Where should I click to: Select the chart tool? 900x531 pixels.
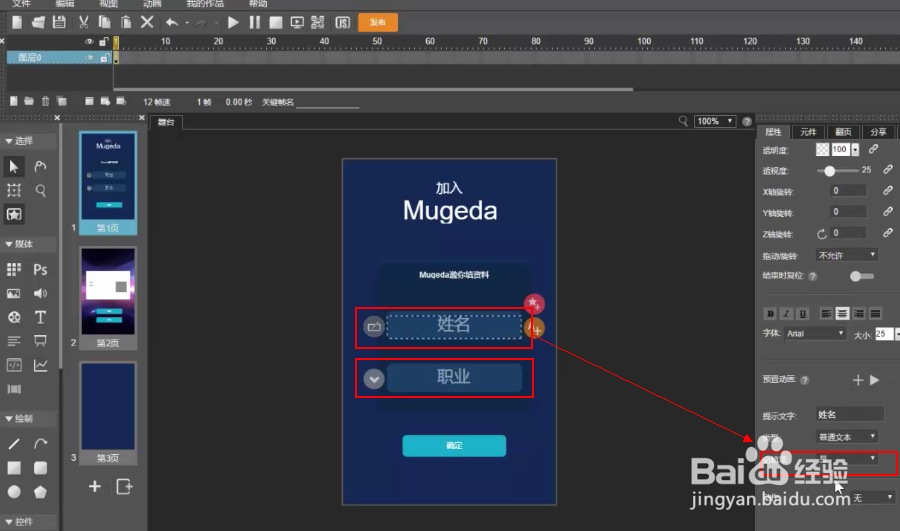(40, 365)
